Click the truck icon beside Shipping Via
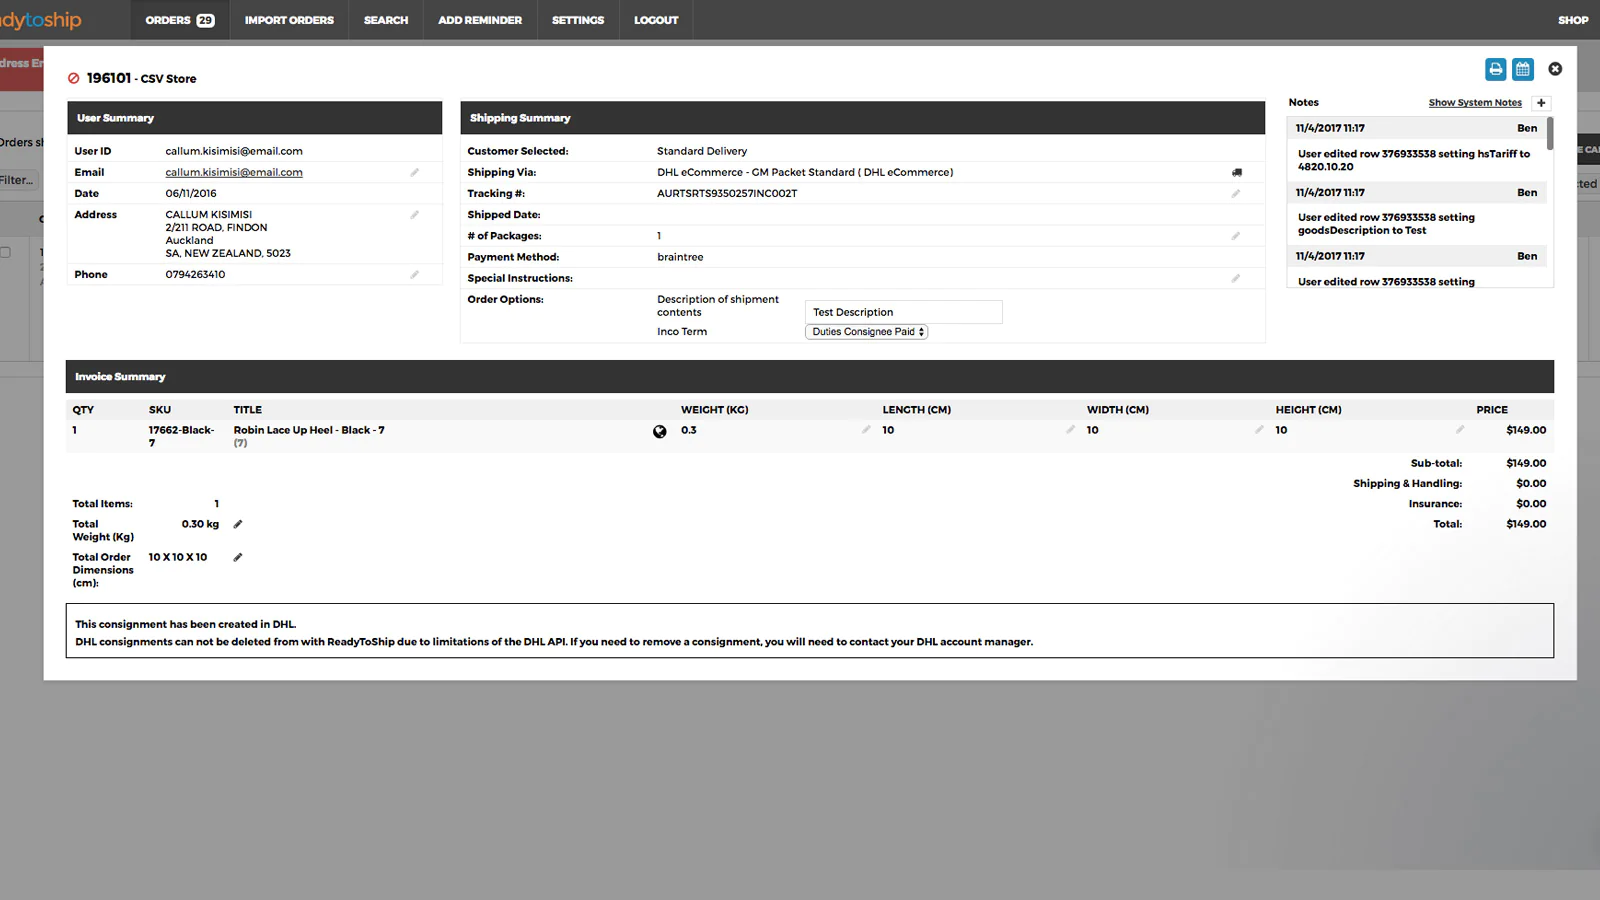The width and height of the screenshot is (1600, 900). point(1237,173)
